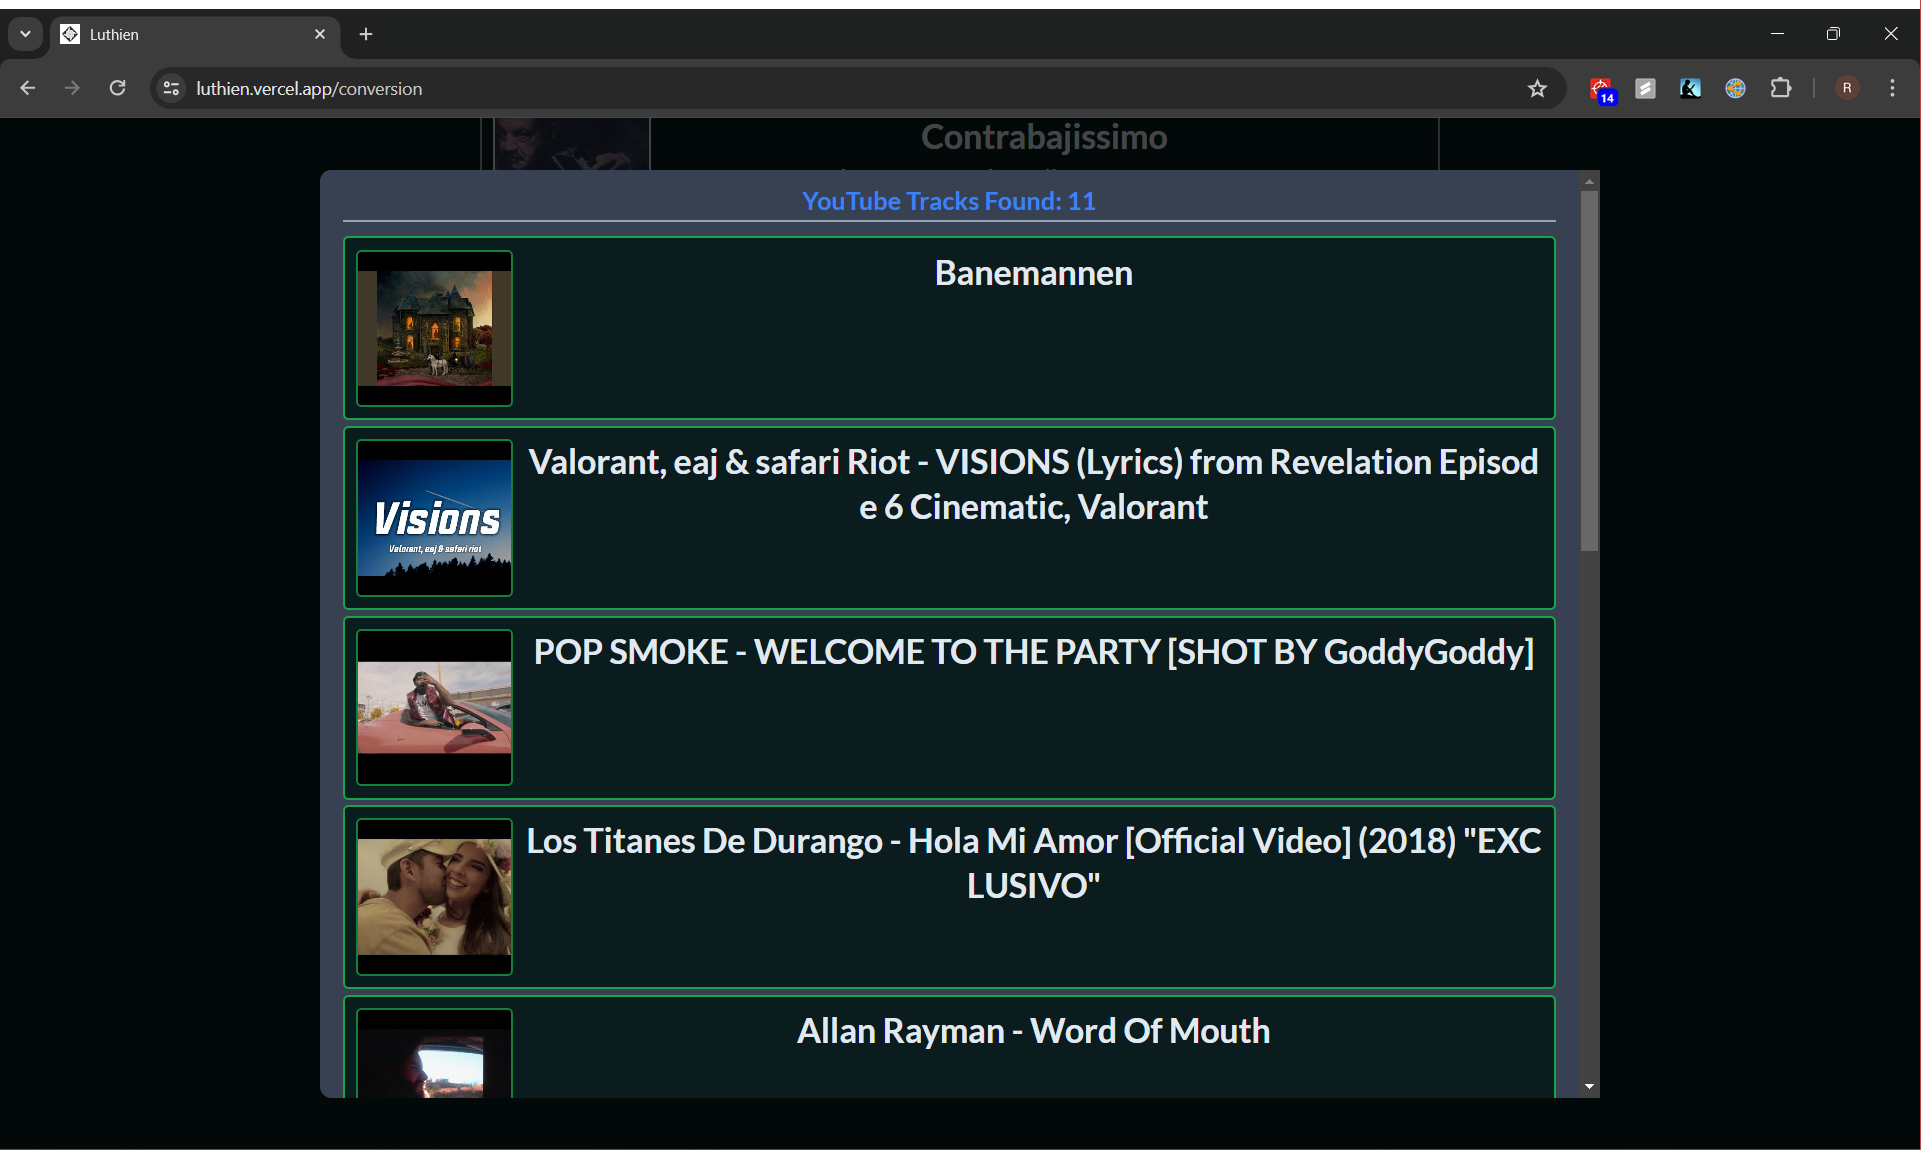Close the Luthien tab
This screenshot has height=1150, width=1921.
[x=320, y=34]
